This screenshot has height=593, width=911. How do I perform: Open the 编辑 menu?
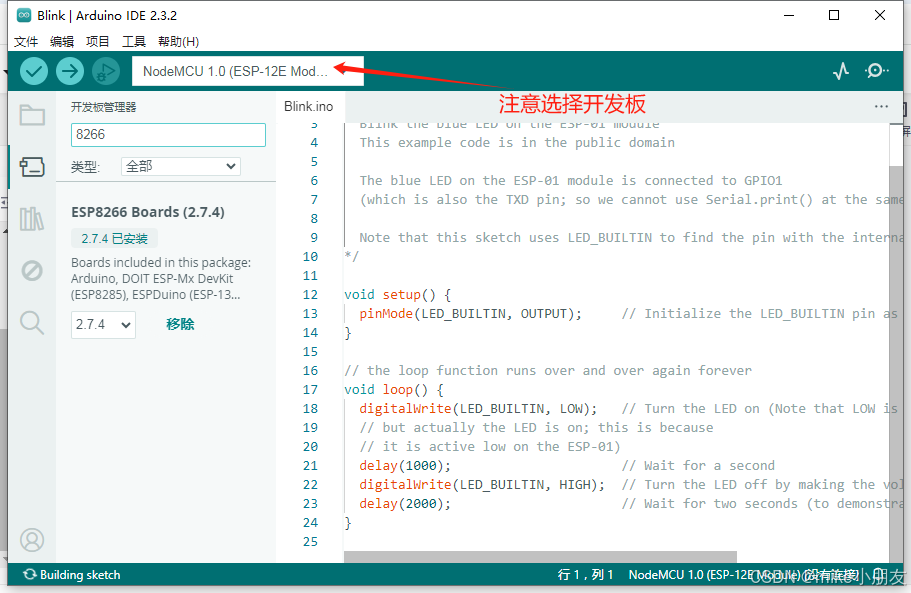coord(62,42)
